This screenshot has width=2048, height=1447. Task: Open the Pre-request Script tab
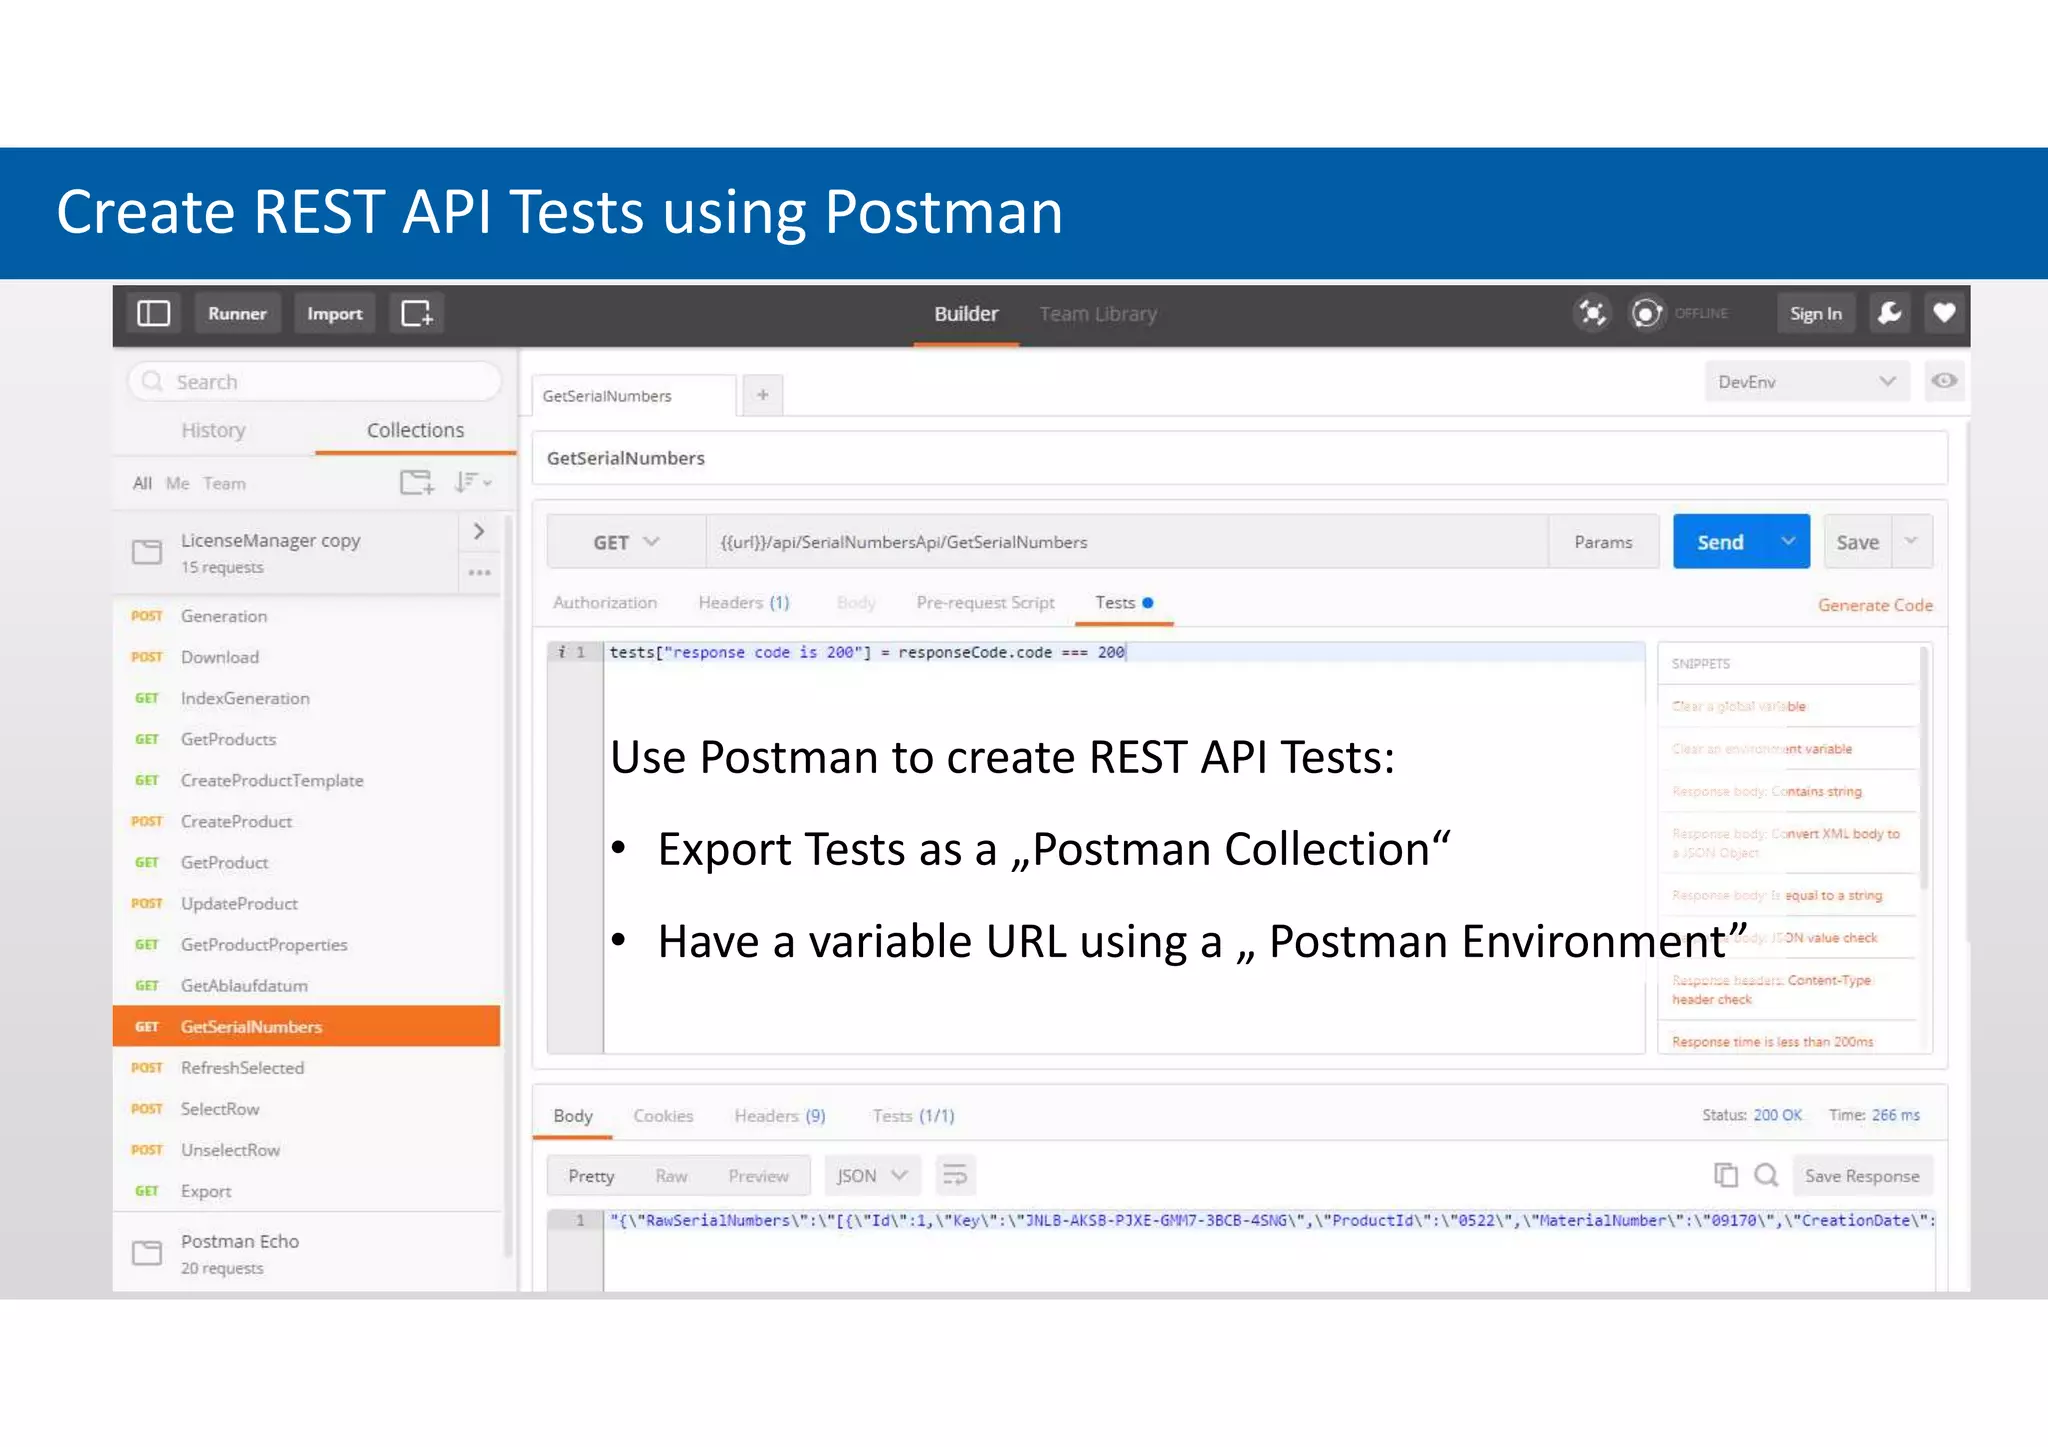coord(985,602)
